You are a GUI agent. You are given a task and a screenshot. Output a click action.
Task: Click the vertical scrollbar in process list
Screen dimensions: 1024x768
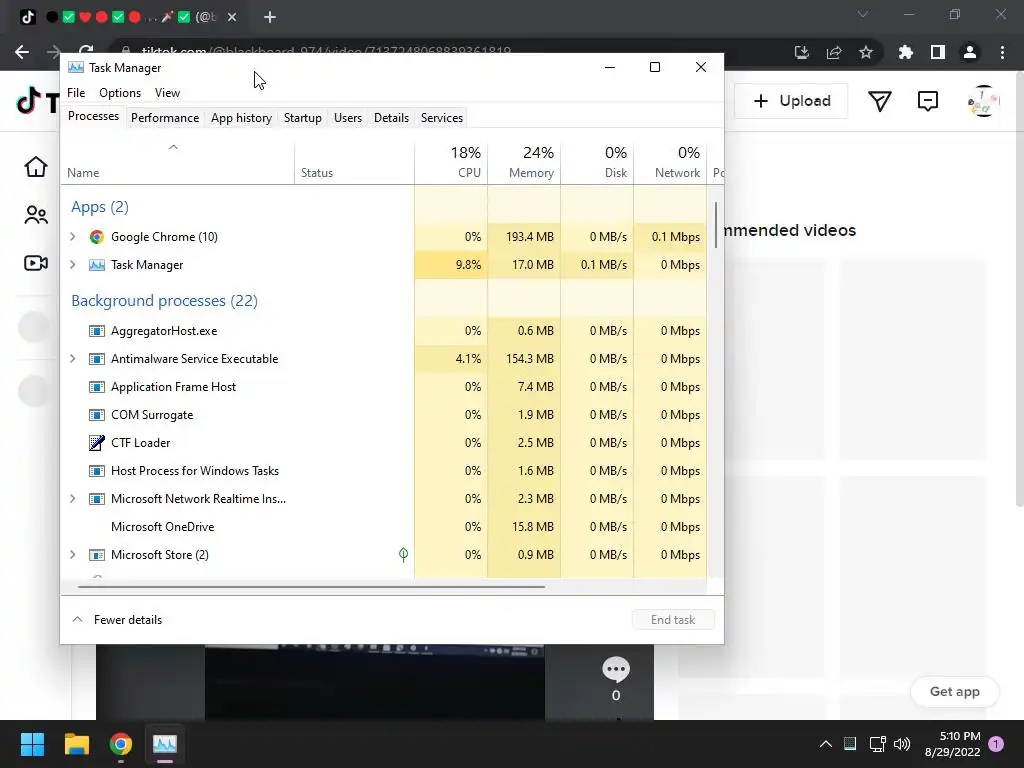[x=716, y=225]
